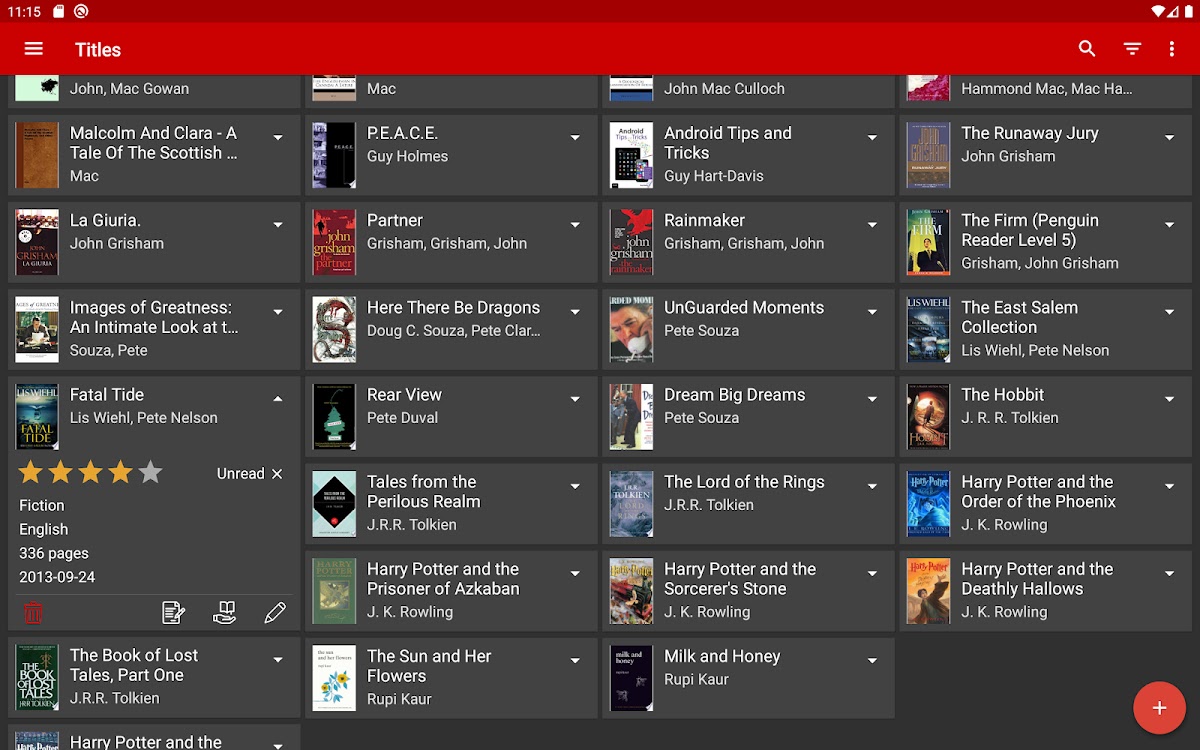
Task: Tap the loan book icon for Fatal Tide
Action: pos(225,613)
